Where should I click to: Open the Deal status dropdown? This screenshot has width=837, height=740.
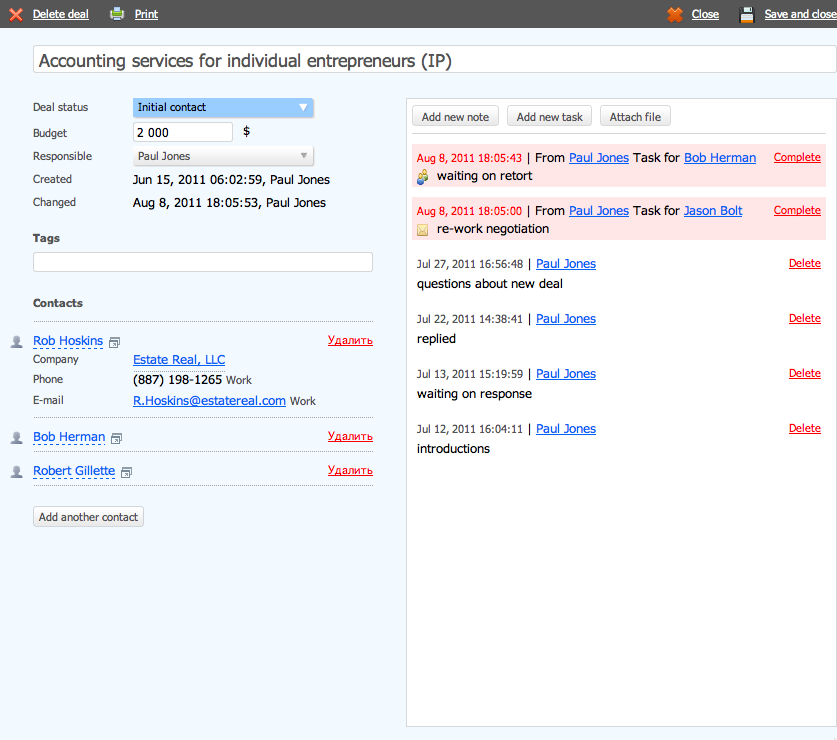(x=223, y=107)
